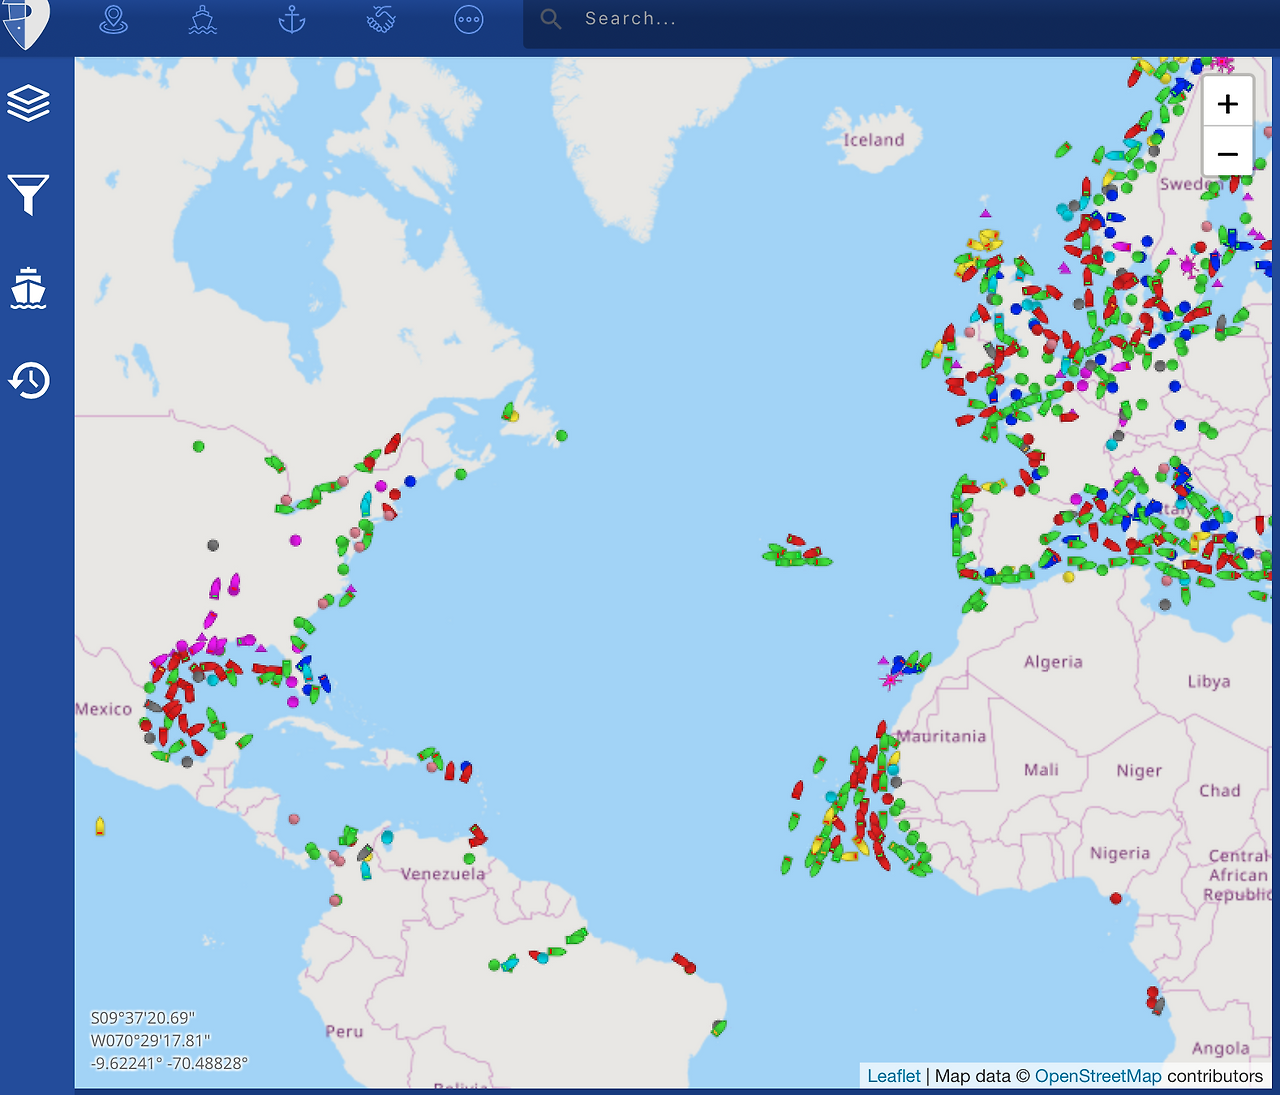Open the vessels (ship on waves) top icon
The width and height of the screenshot is (1280, 1095).
[x=203, y=19]
